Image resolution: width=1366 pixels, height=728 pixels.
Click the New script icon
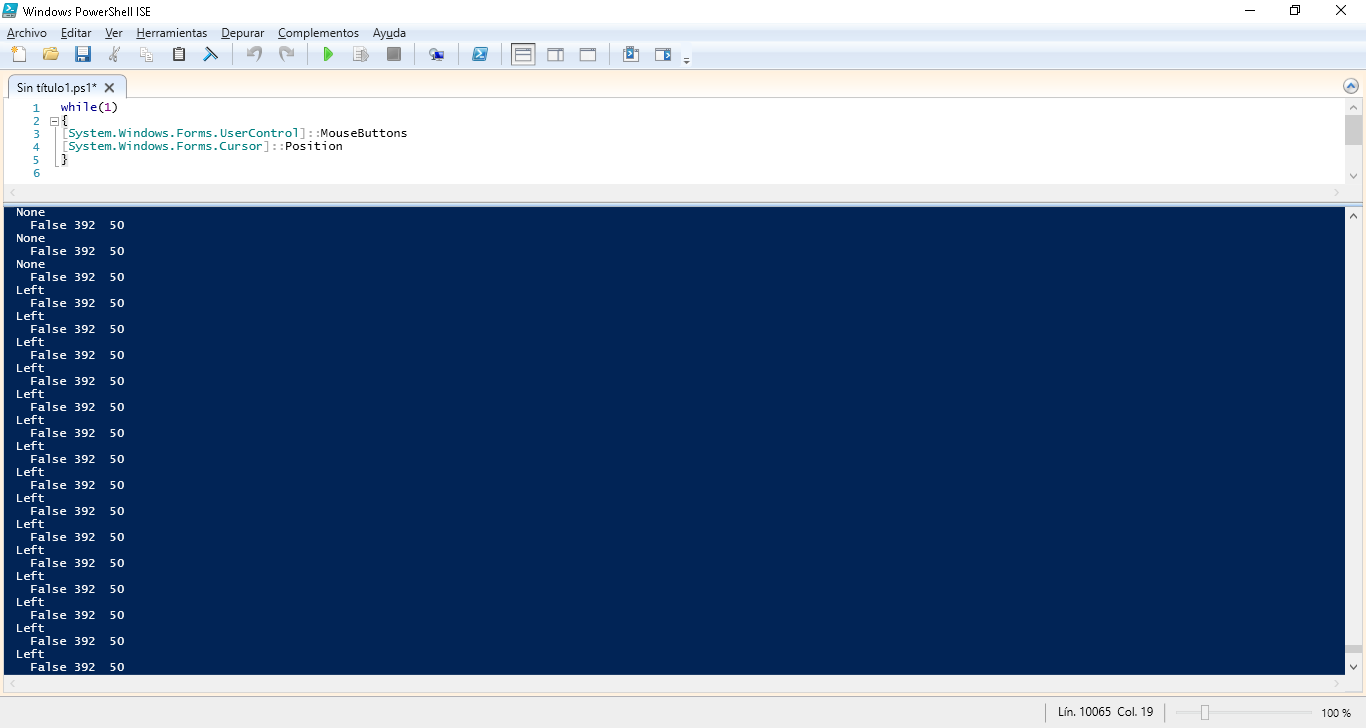click(19, 54)
